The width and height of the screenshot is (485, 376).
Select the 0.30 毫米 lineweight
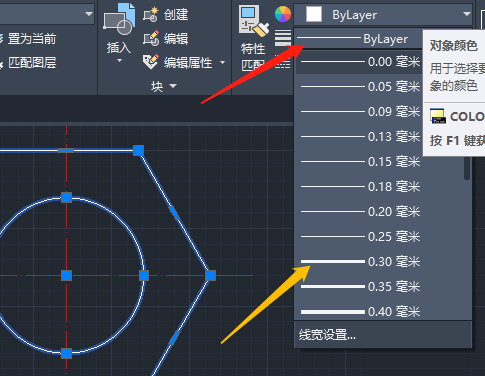381,262
